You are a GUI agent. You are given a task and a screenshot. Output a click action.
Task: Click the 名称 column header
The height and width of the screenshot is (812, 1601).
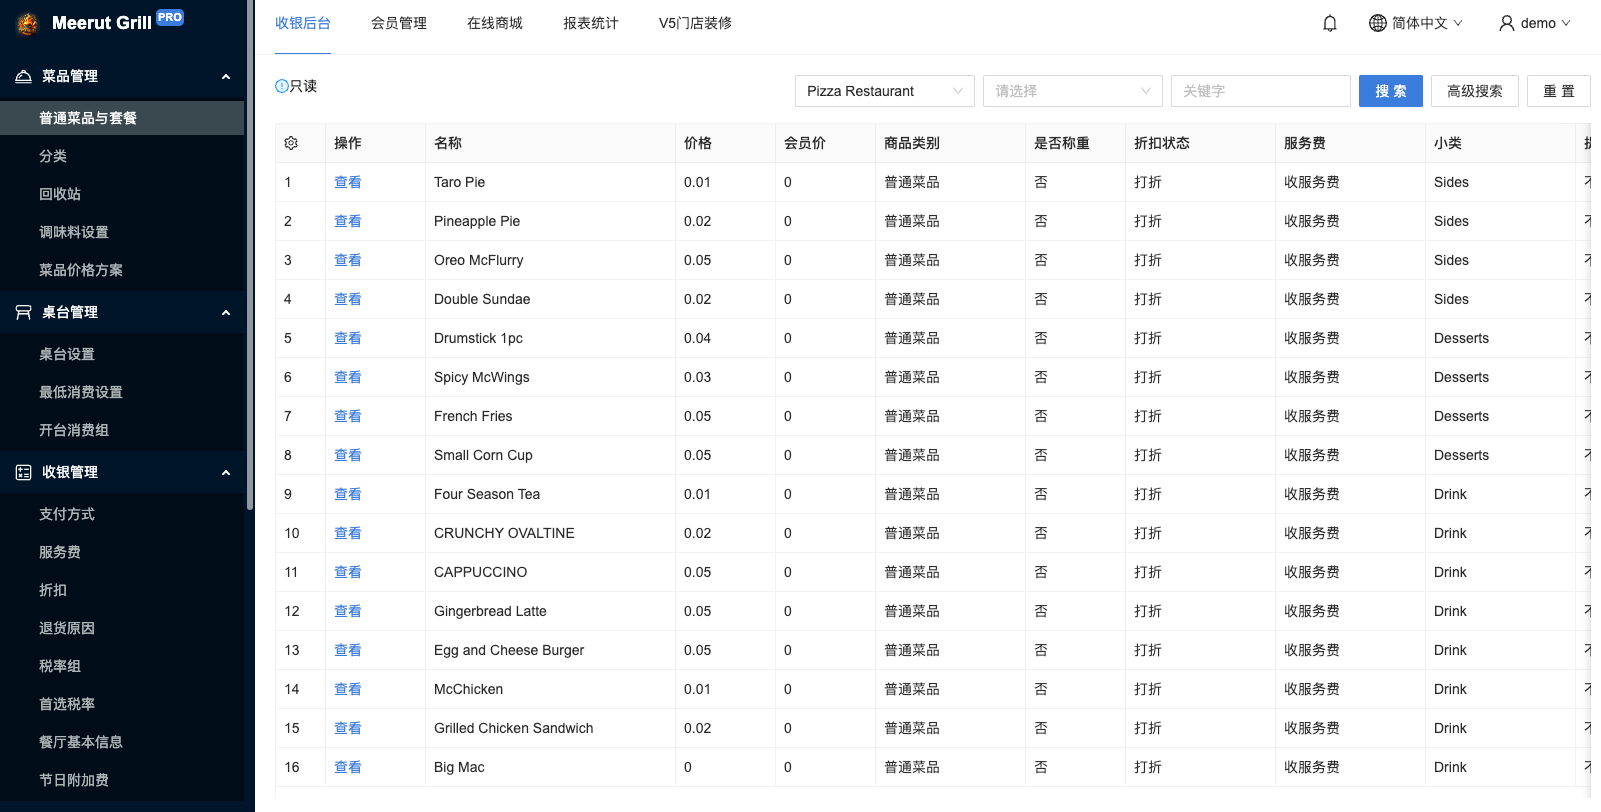click(550, 143)
